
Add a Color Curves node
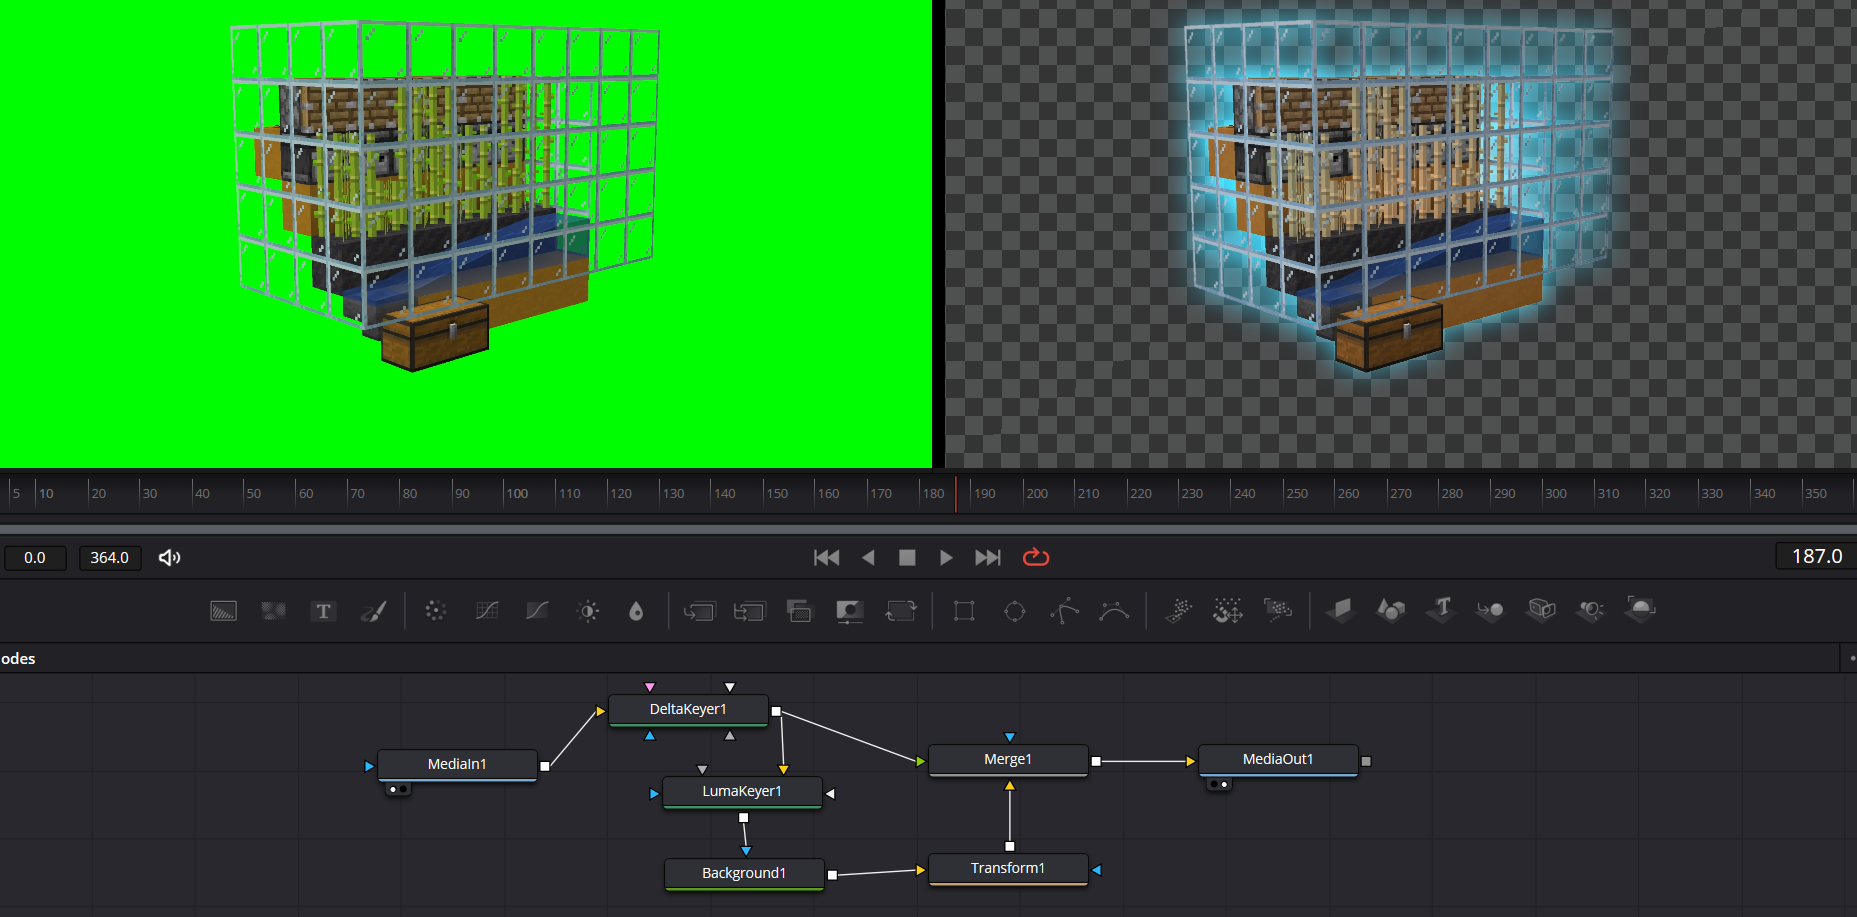pyautogui.click(x=487, y=610)
